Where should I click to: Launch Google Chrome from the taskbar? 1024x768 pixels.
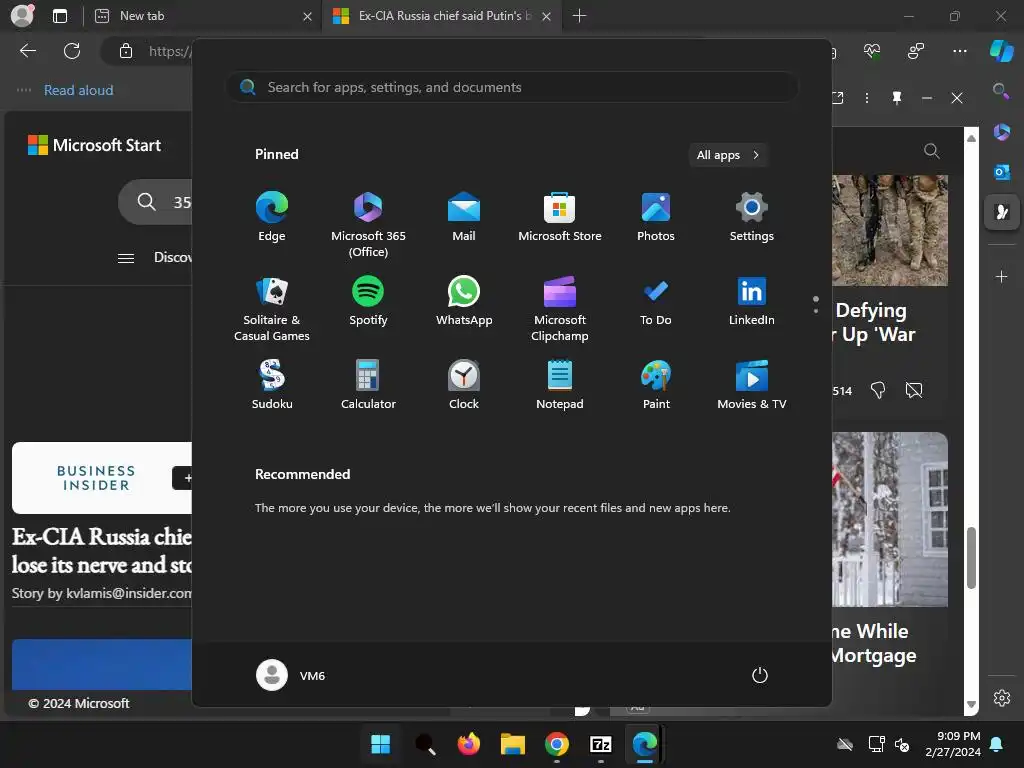tap(556, 744)
